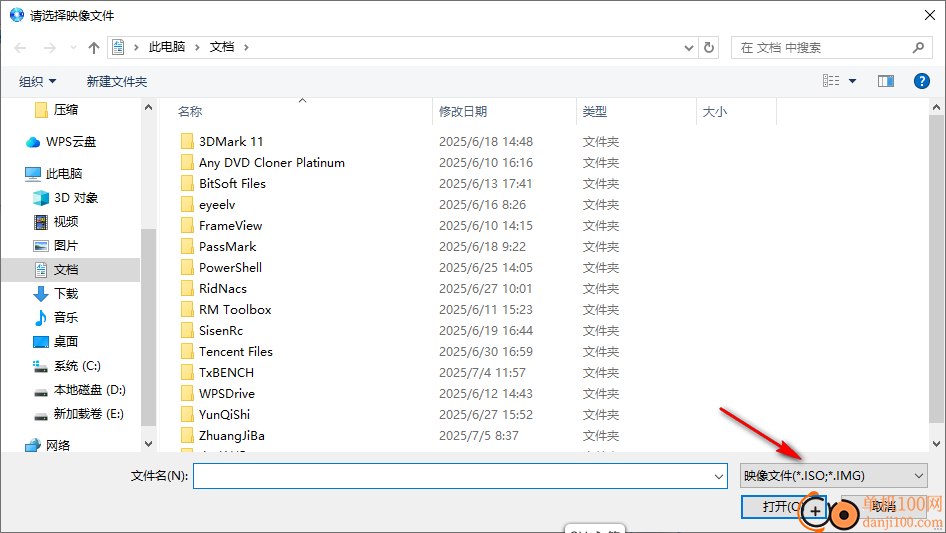Open 图片 in the sidebar
Screen dimensions: 946x533
(x=66, y=246)
